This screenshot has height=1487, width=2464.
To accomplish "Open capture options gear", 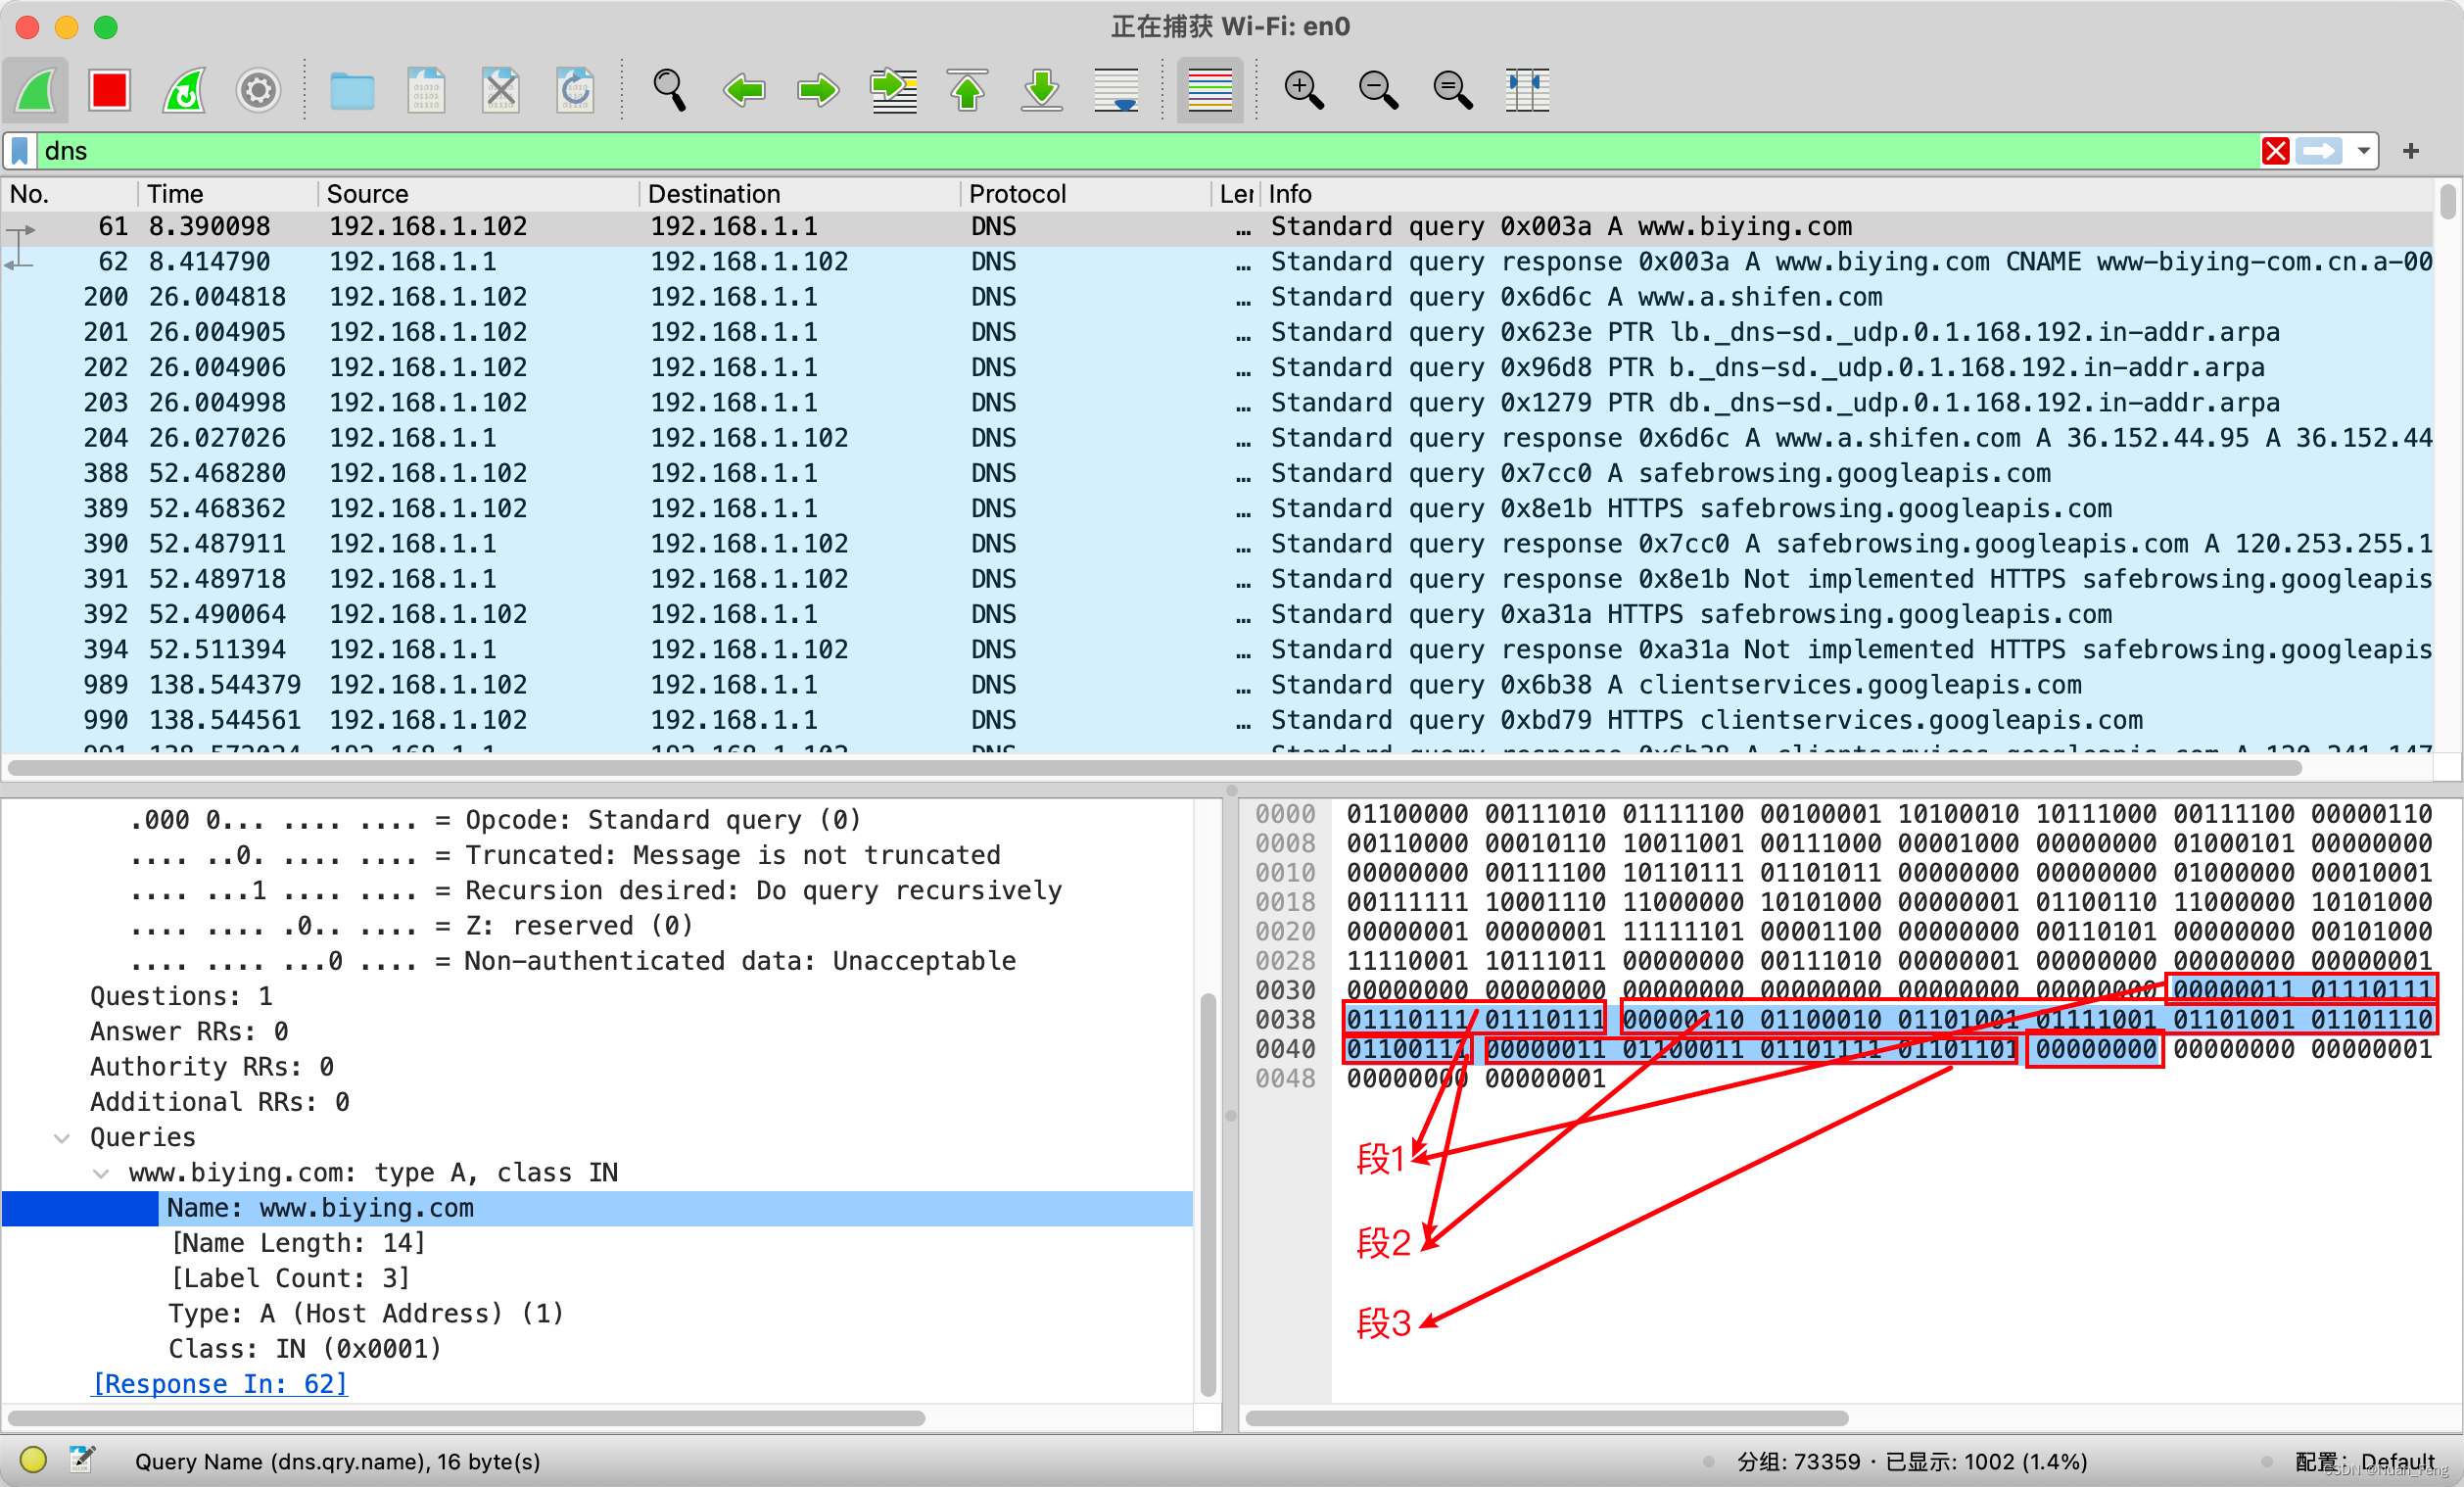I will coord(258,91).
